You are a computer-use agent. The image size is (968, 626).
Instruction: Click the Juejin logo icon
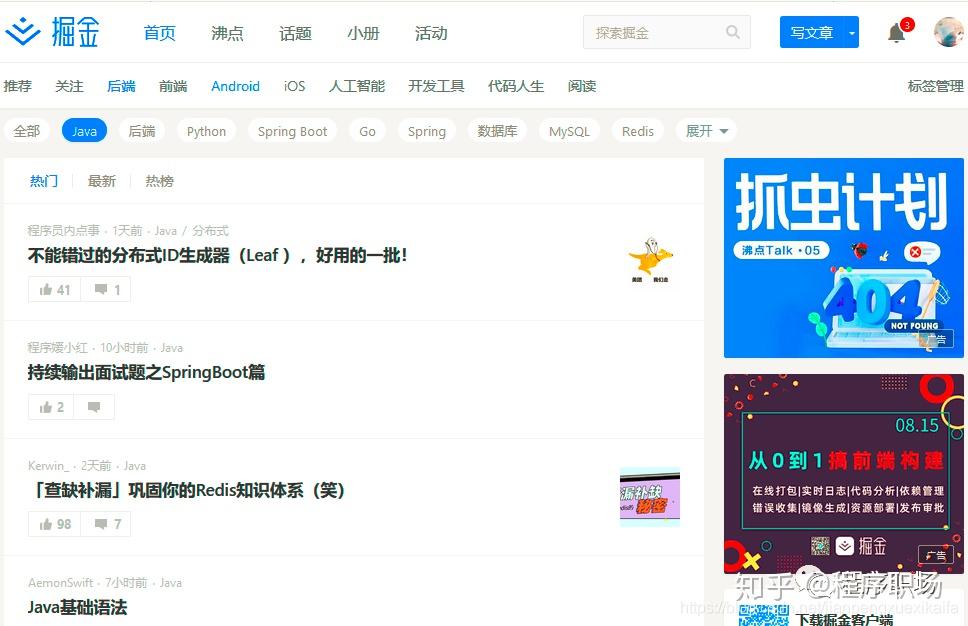pos(23,31)
